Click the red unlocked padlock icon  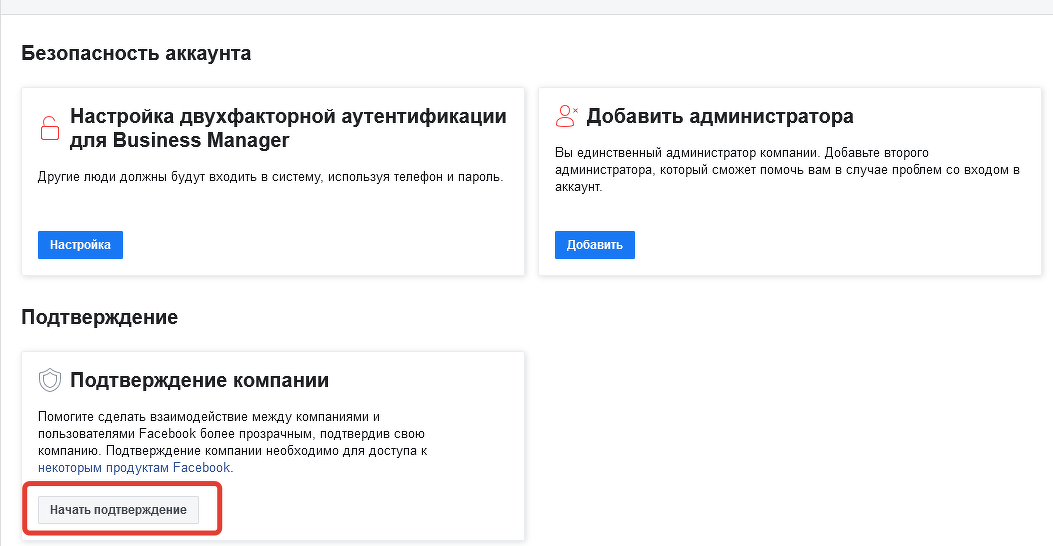tap(49, 128)
